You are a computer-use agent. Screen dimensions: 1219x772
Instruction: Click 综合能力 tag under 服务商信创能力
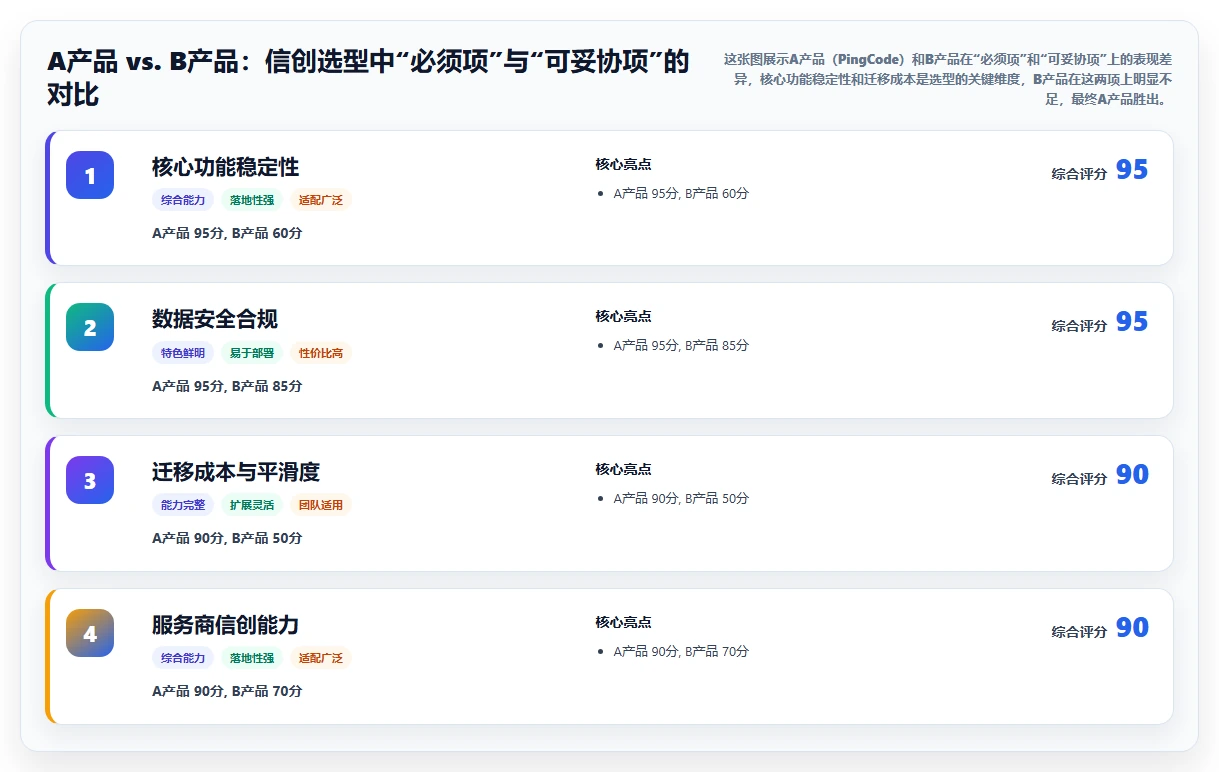pos(183,658)
